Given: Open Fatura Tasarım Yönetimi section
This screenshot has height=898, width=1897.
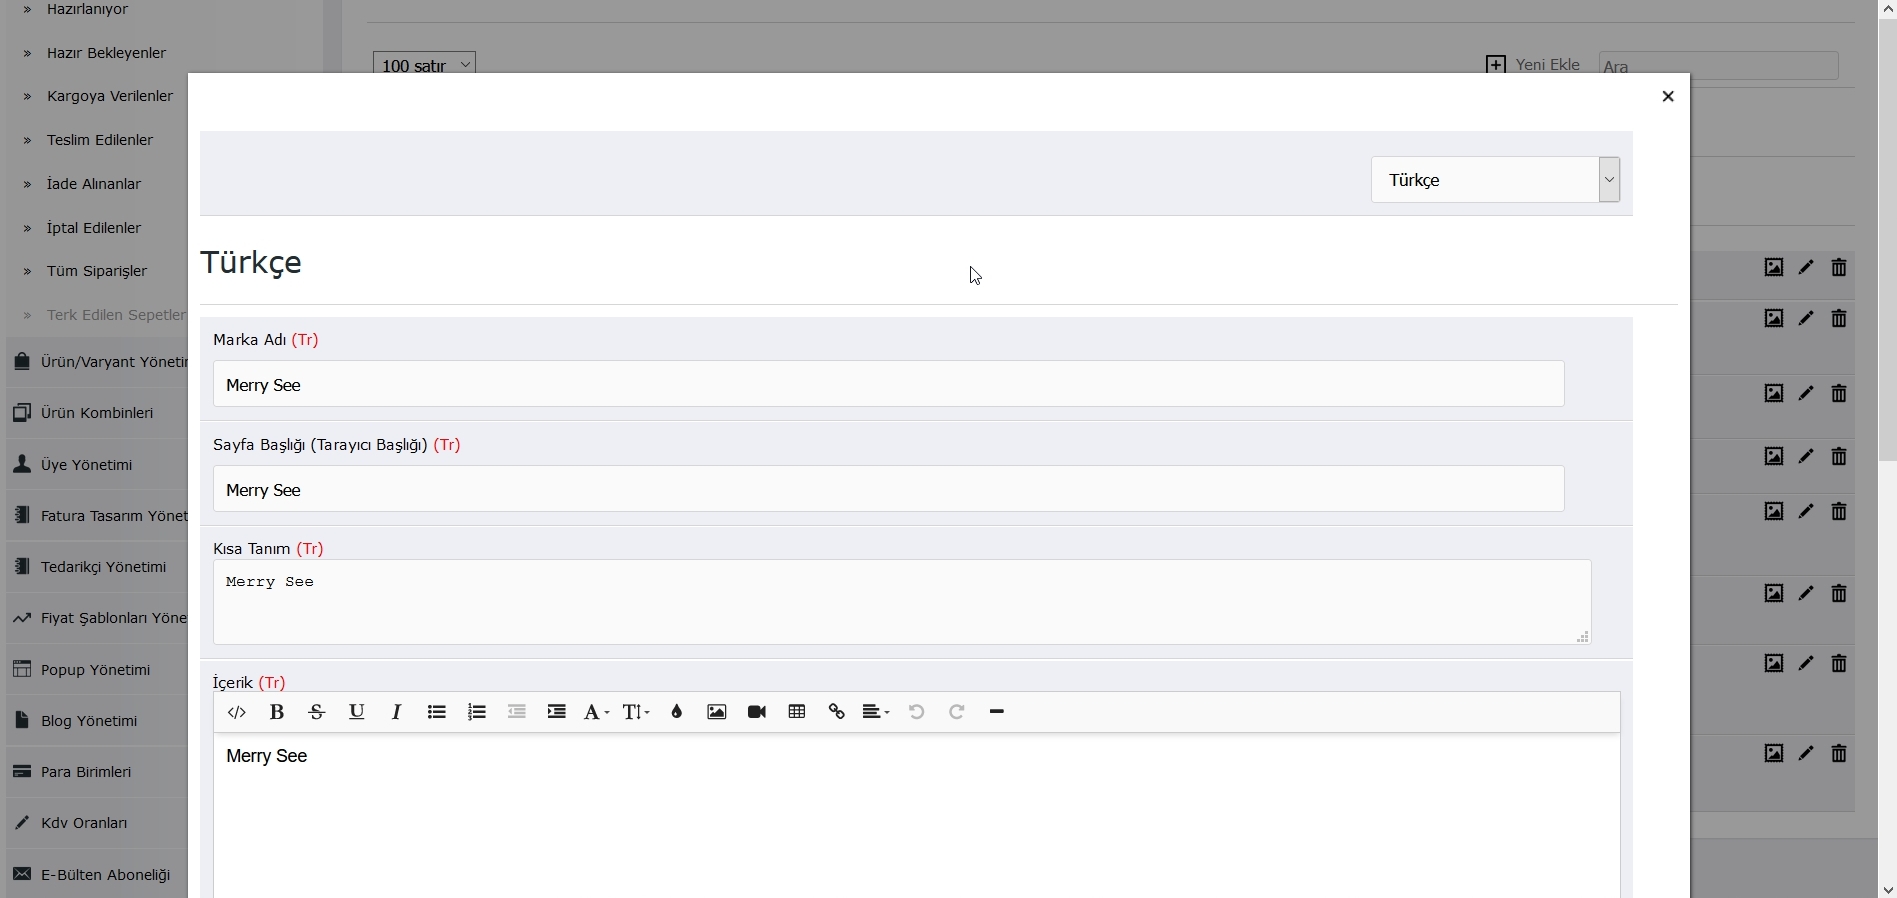Looking at the screenshot, I should pos(98,516).
